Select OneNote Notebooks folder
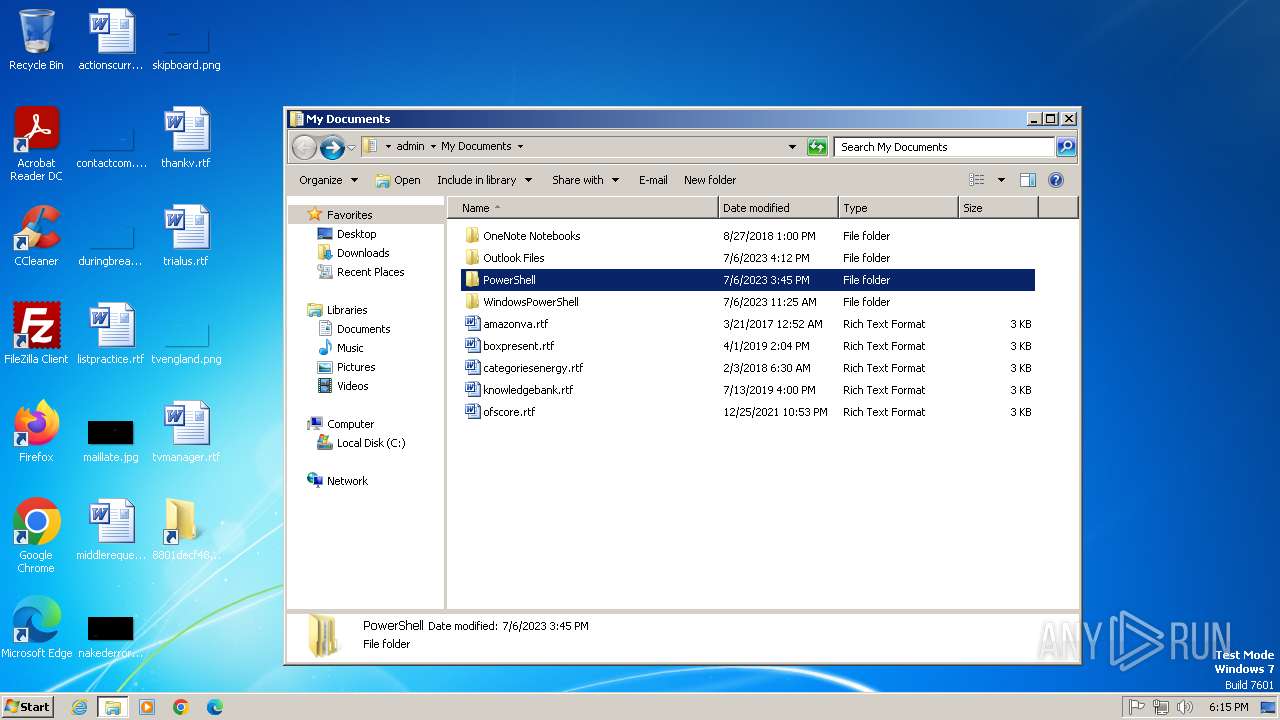The width and height of the screenshot is (1280, 720). (x=748, y=236)
